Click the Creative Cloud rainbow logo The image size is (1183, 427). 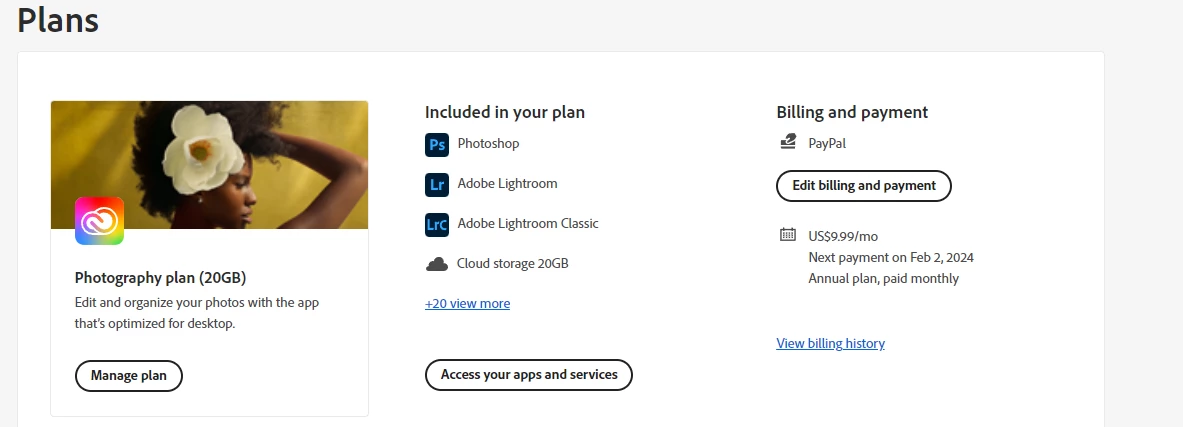tap(99, 220)
